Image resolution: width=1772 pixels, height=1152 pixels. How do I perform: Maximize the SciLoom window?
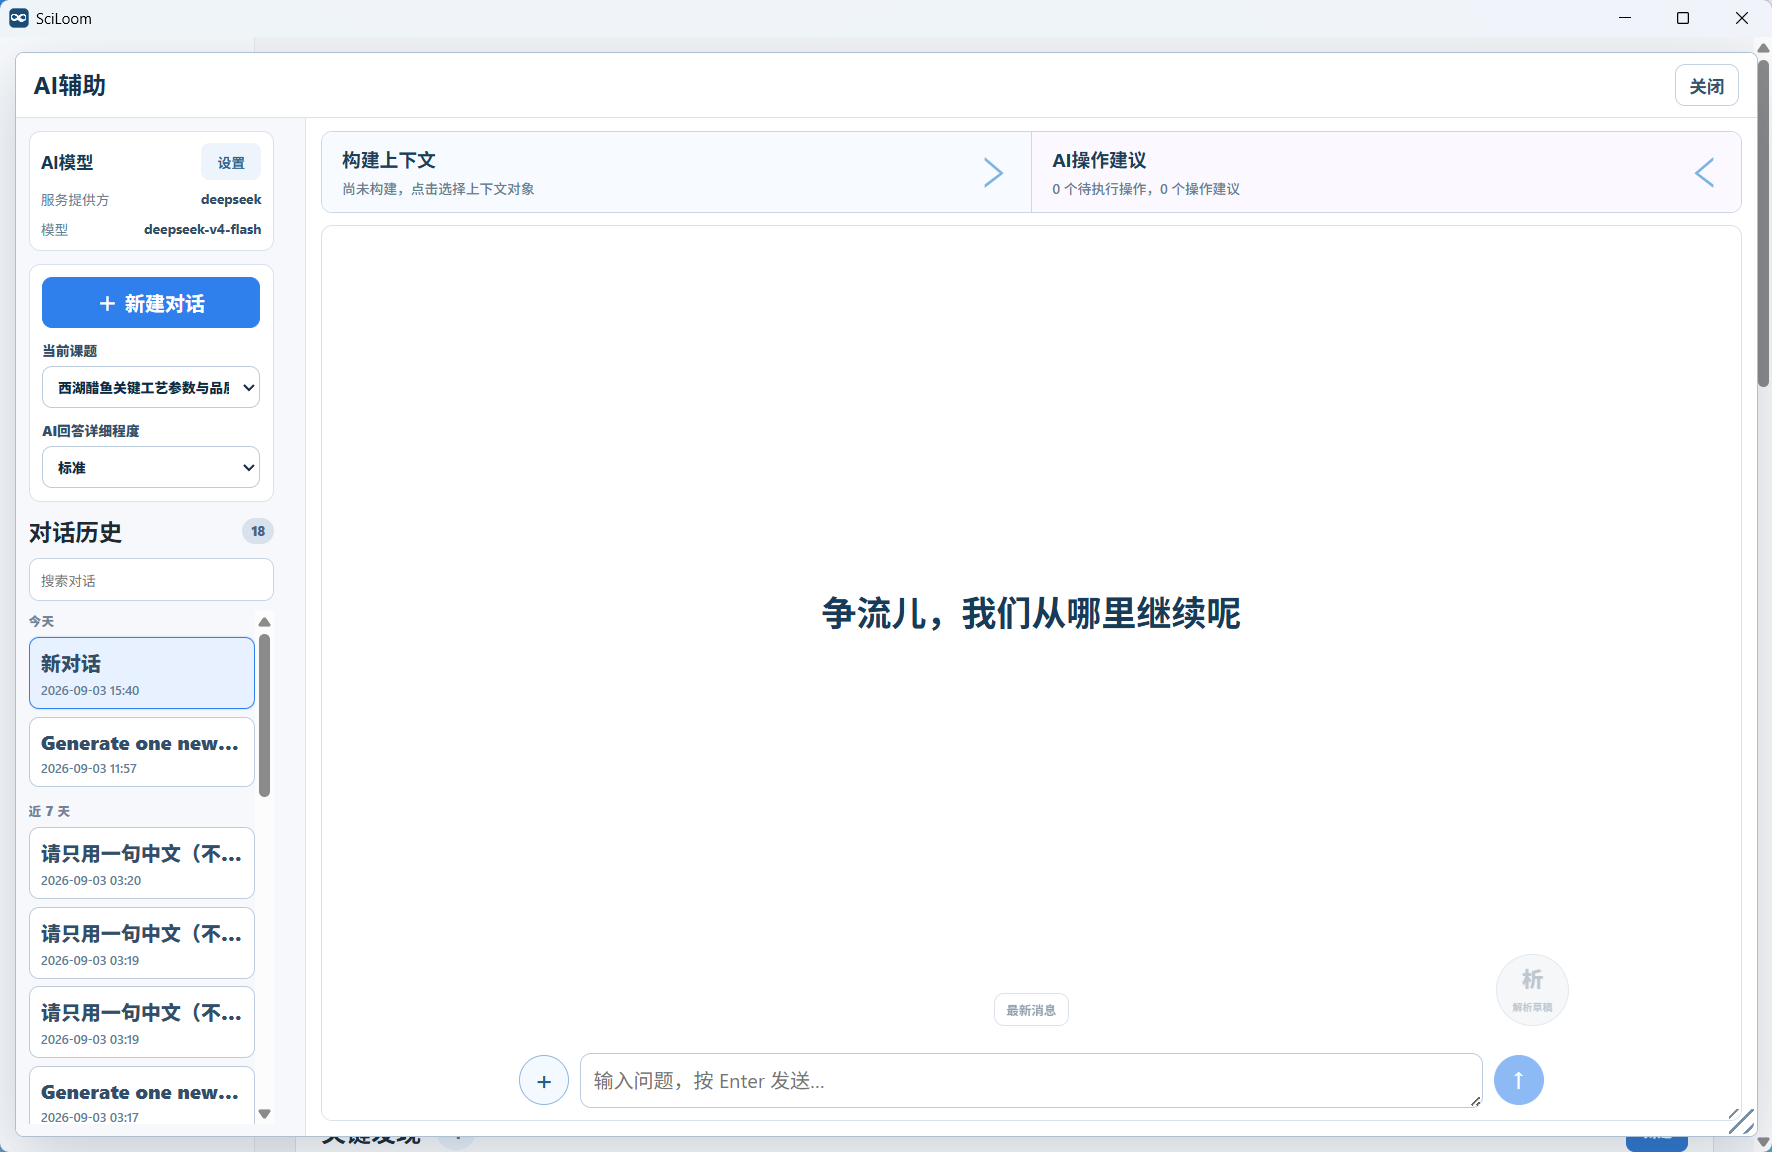click(x=1683, y=18)
